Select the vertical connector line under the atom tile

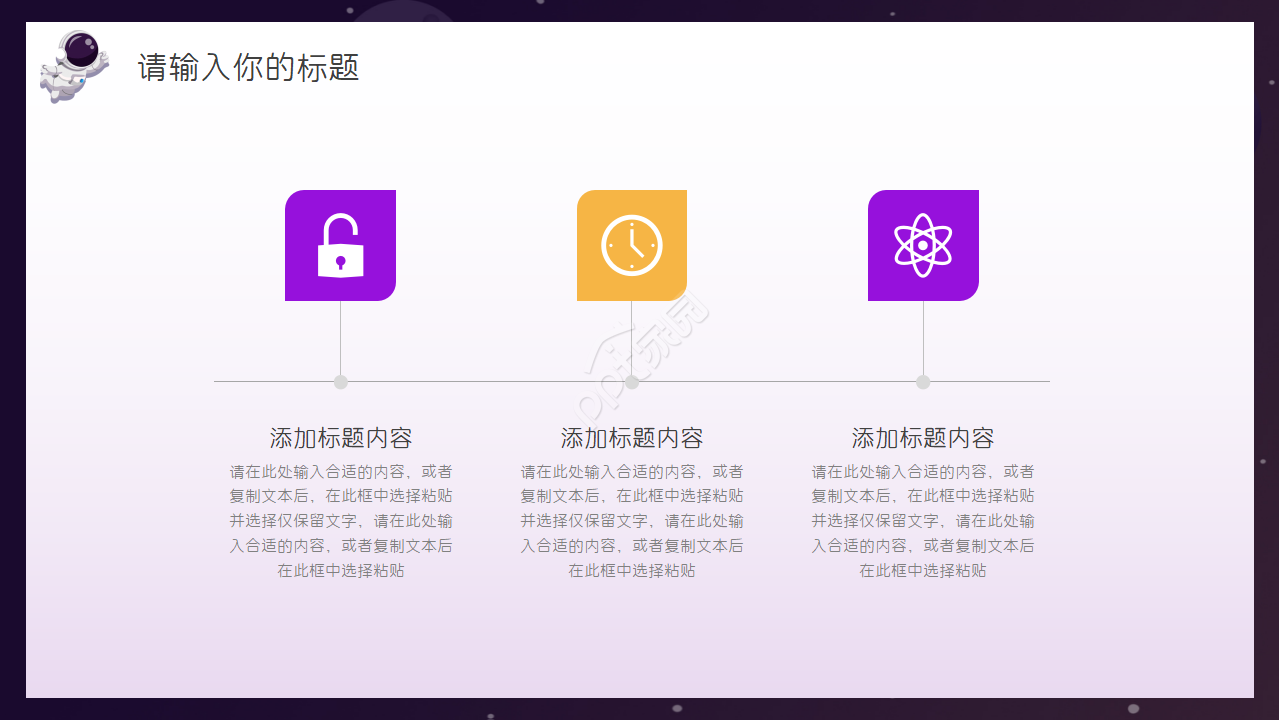pyautogui.click(x=923, y=338)
